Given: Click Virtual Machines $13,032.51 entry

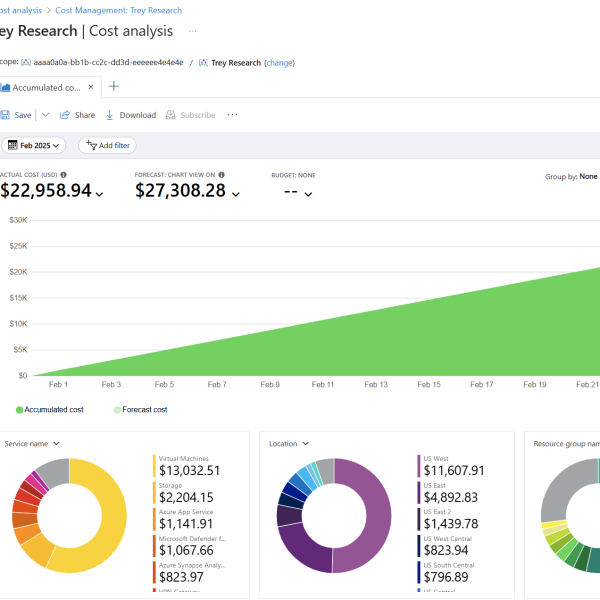Looking at the screenshot, I should pyautogui.click(x=187, y=466).
